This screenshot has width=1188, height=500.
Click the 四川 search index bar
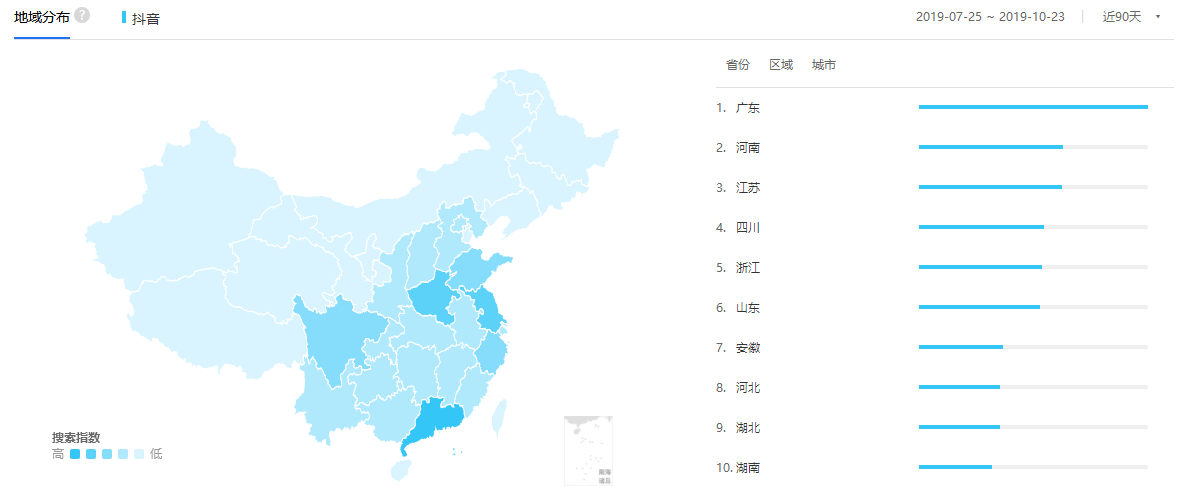pyautogui.click(x=1033, y=227)
